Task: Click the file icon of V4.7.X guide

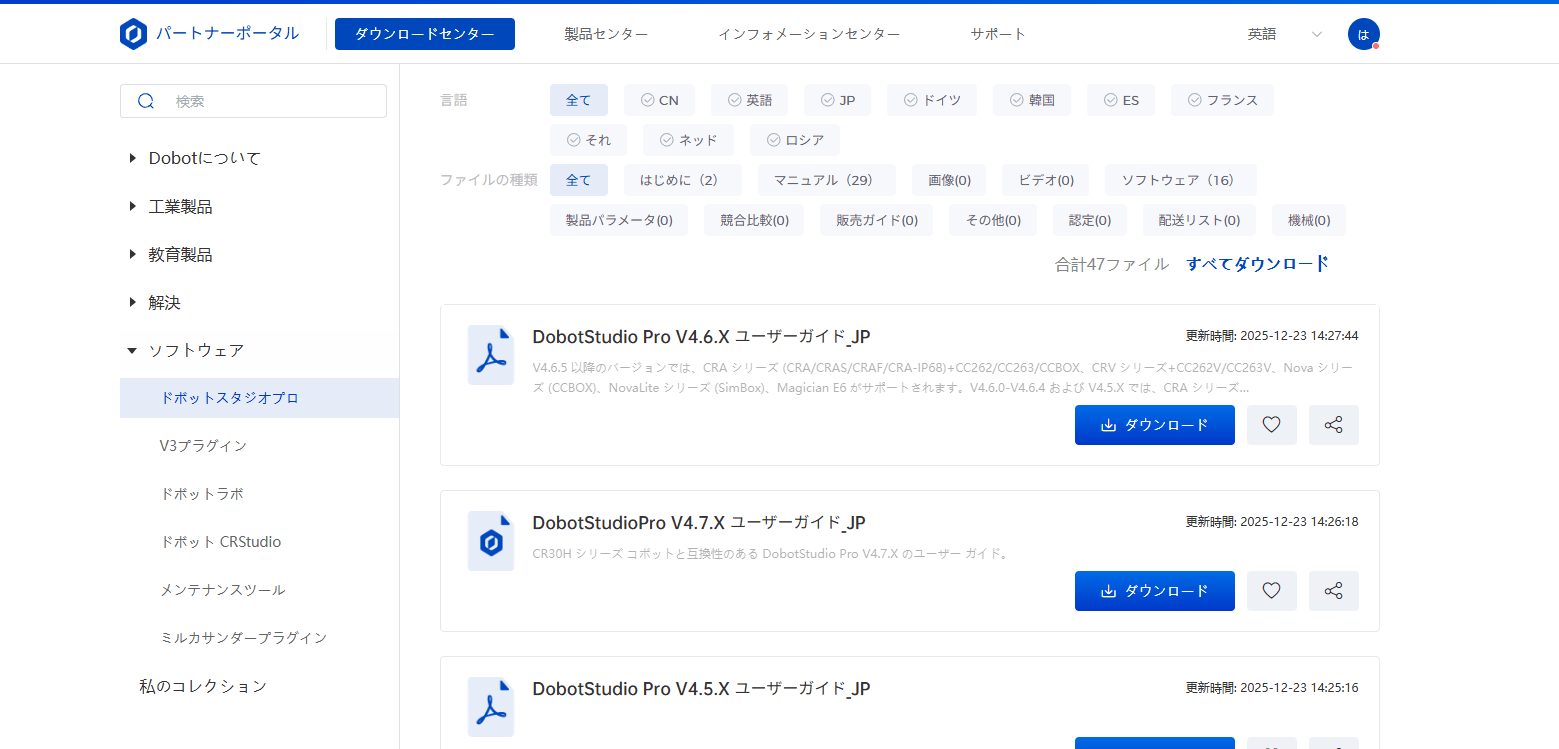Action: point(491,541)
